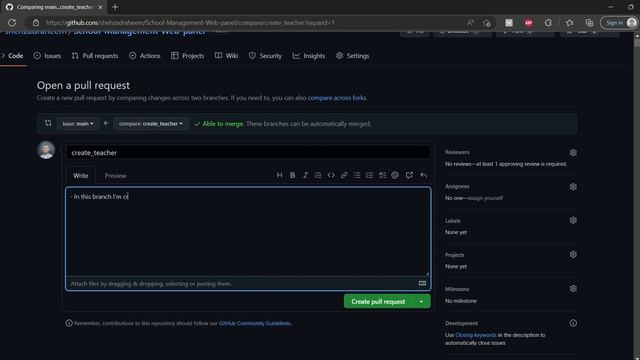Screen dimensions: 640x360
Task: Open browser Favorites toolbar icon
Action: pos(569,23)
